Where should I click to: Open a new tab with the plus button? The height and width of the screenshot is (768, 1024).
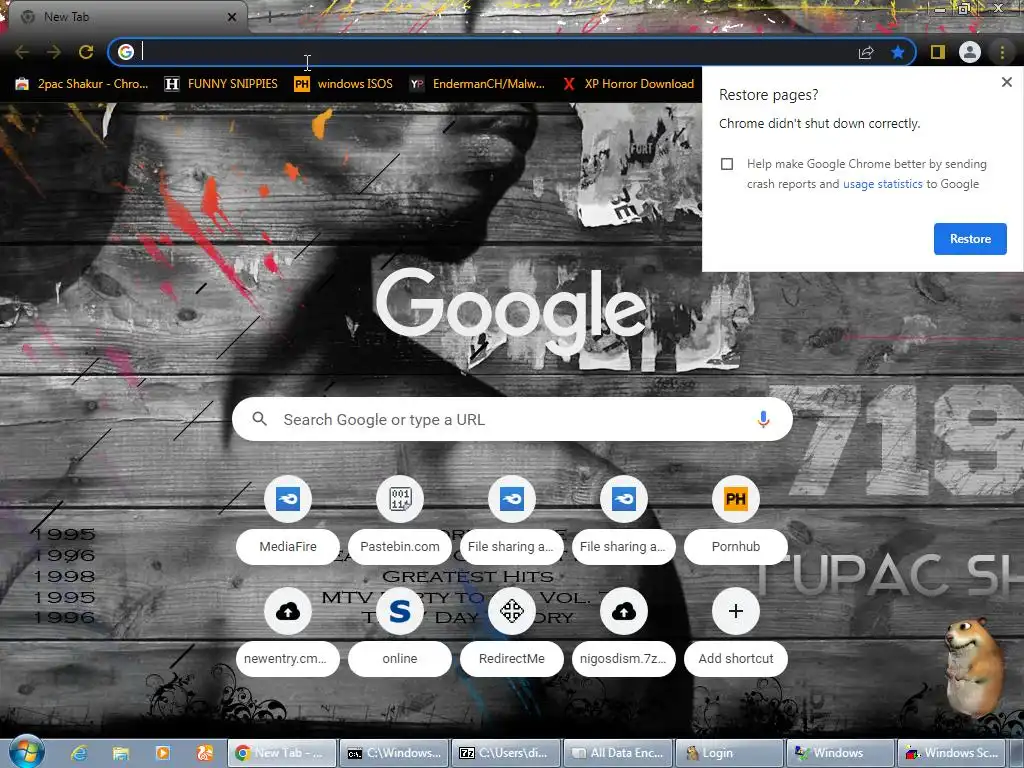click(x=270, y=17)
